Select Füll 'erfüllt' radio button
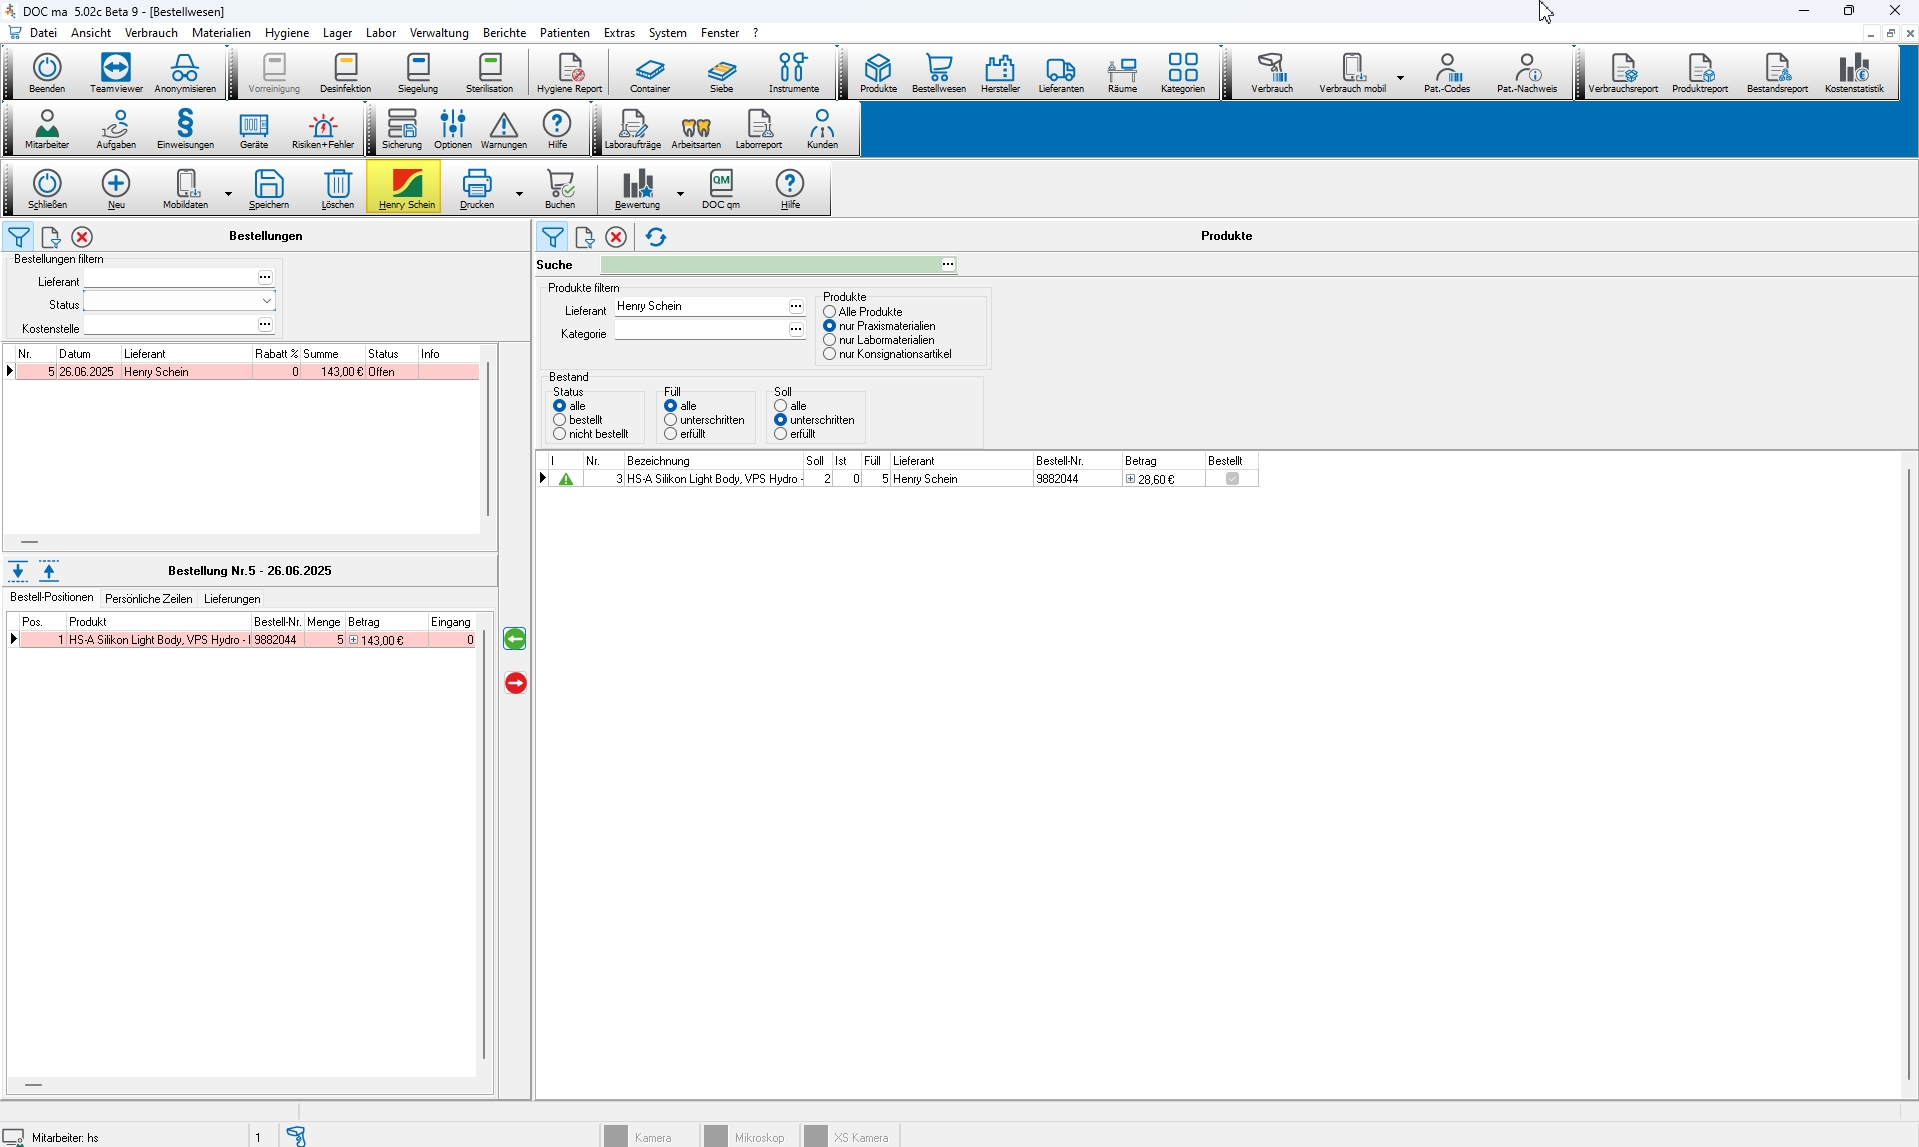The width and height of the screenshot is (1919, 1147). (670, 434)
